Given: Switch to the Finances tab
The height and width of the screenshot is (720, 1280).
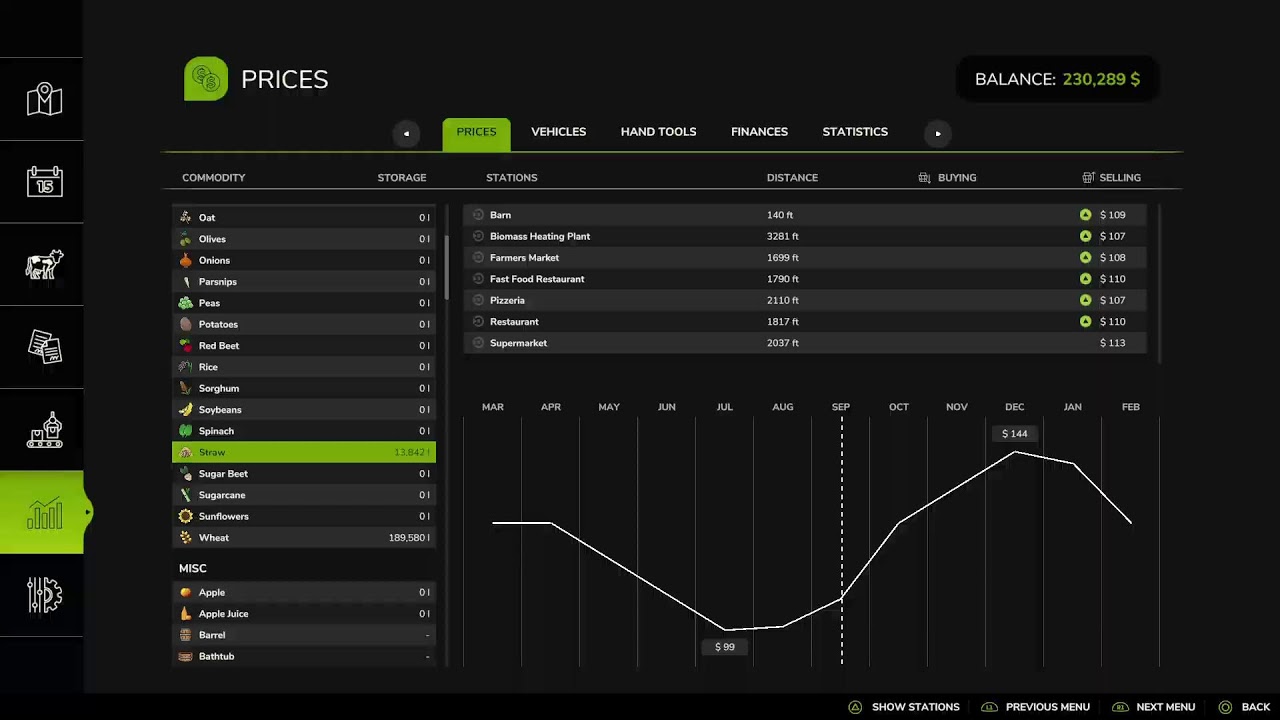Looking at the screenshot, I should tap(759, 132).
